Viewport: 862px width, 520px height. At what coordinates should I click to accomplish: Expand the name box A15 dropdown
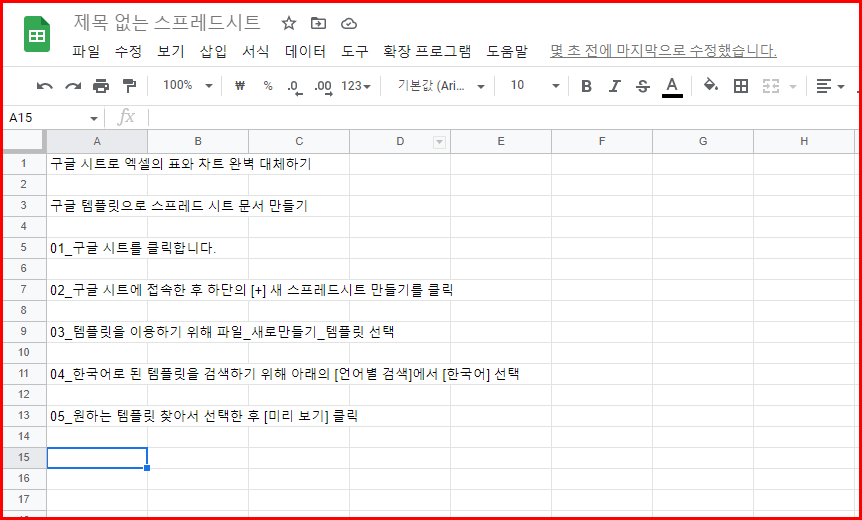pos(93,118)
